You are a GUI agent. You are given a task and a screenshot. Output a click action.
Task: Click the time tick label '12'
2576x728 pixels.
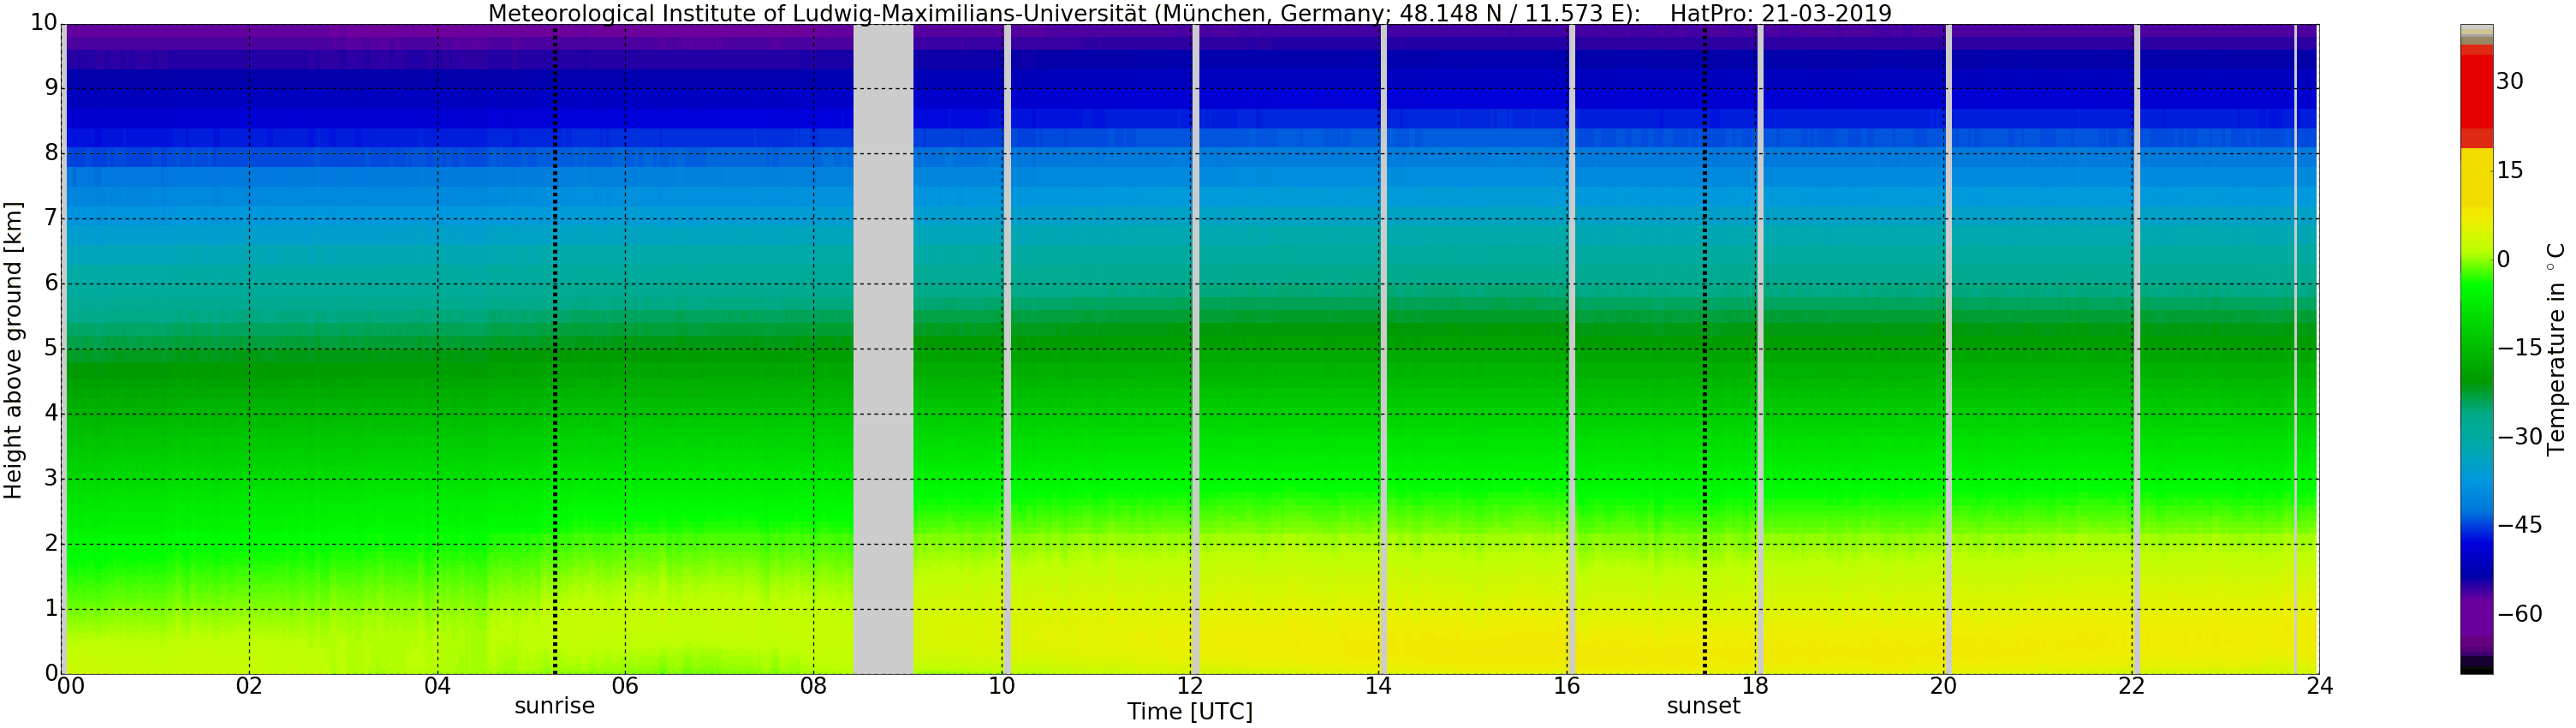tap(1189, 686)
